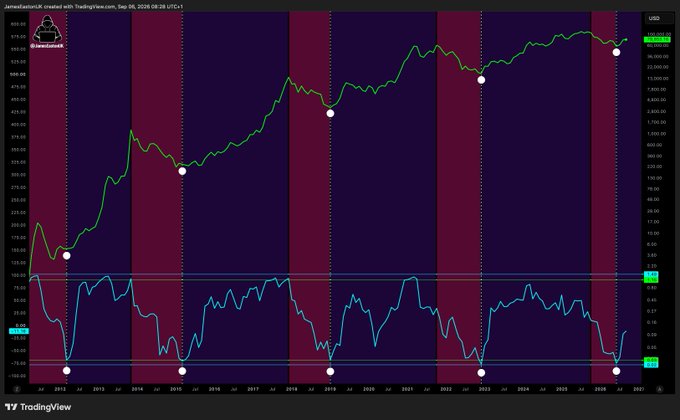Click the TradingView logo
The width and height of the screenshot is (680, 420).
coord(38,407)
